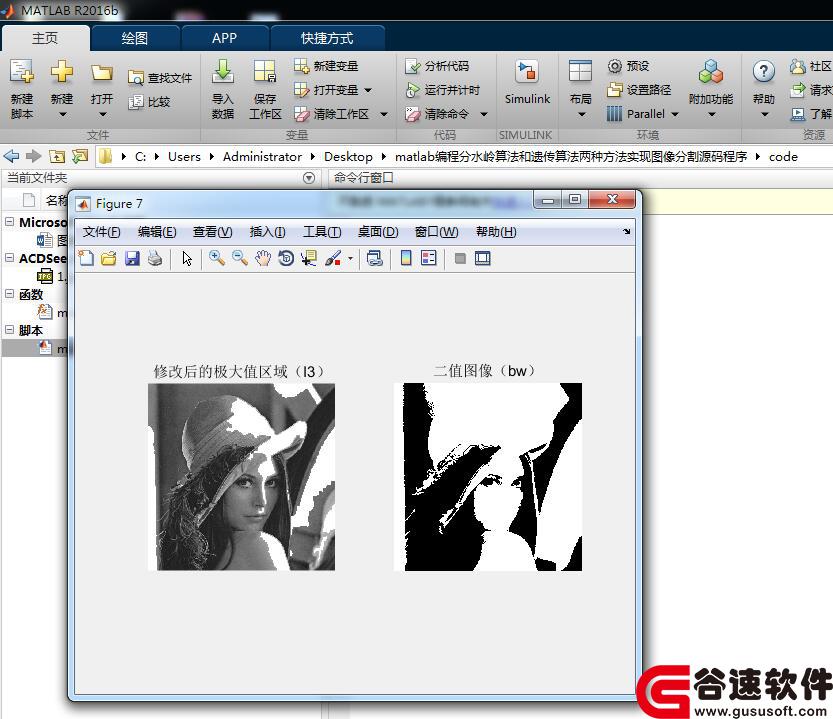Click Set Path (设置路径) icon
Image resolution: width=833 pixels, height=719 pixels.
tap(615, 90)
